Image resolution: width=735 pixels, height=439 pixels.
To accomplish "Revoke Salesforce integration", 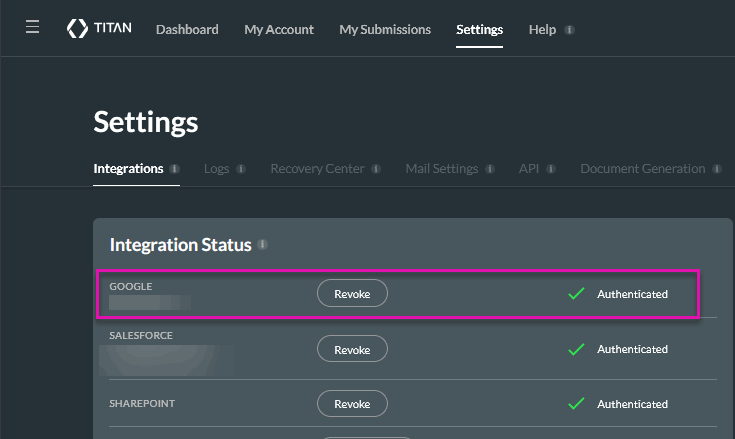I will (352, 349).
